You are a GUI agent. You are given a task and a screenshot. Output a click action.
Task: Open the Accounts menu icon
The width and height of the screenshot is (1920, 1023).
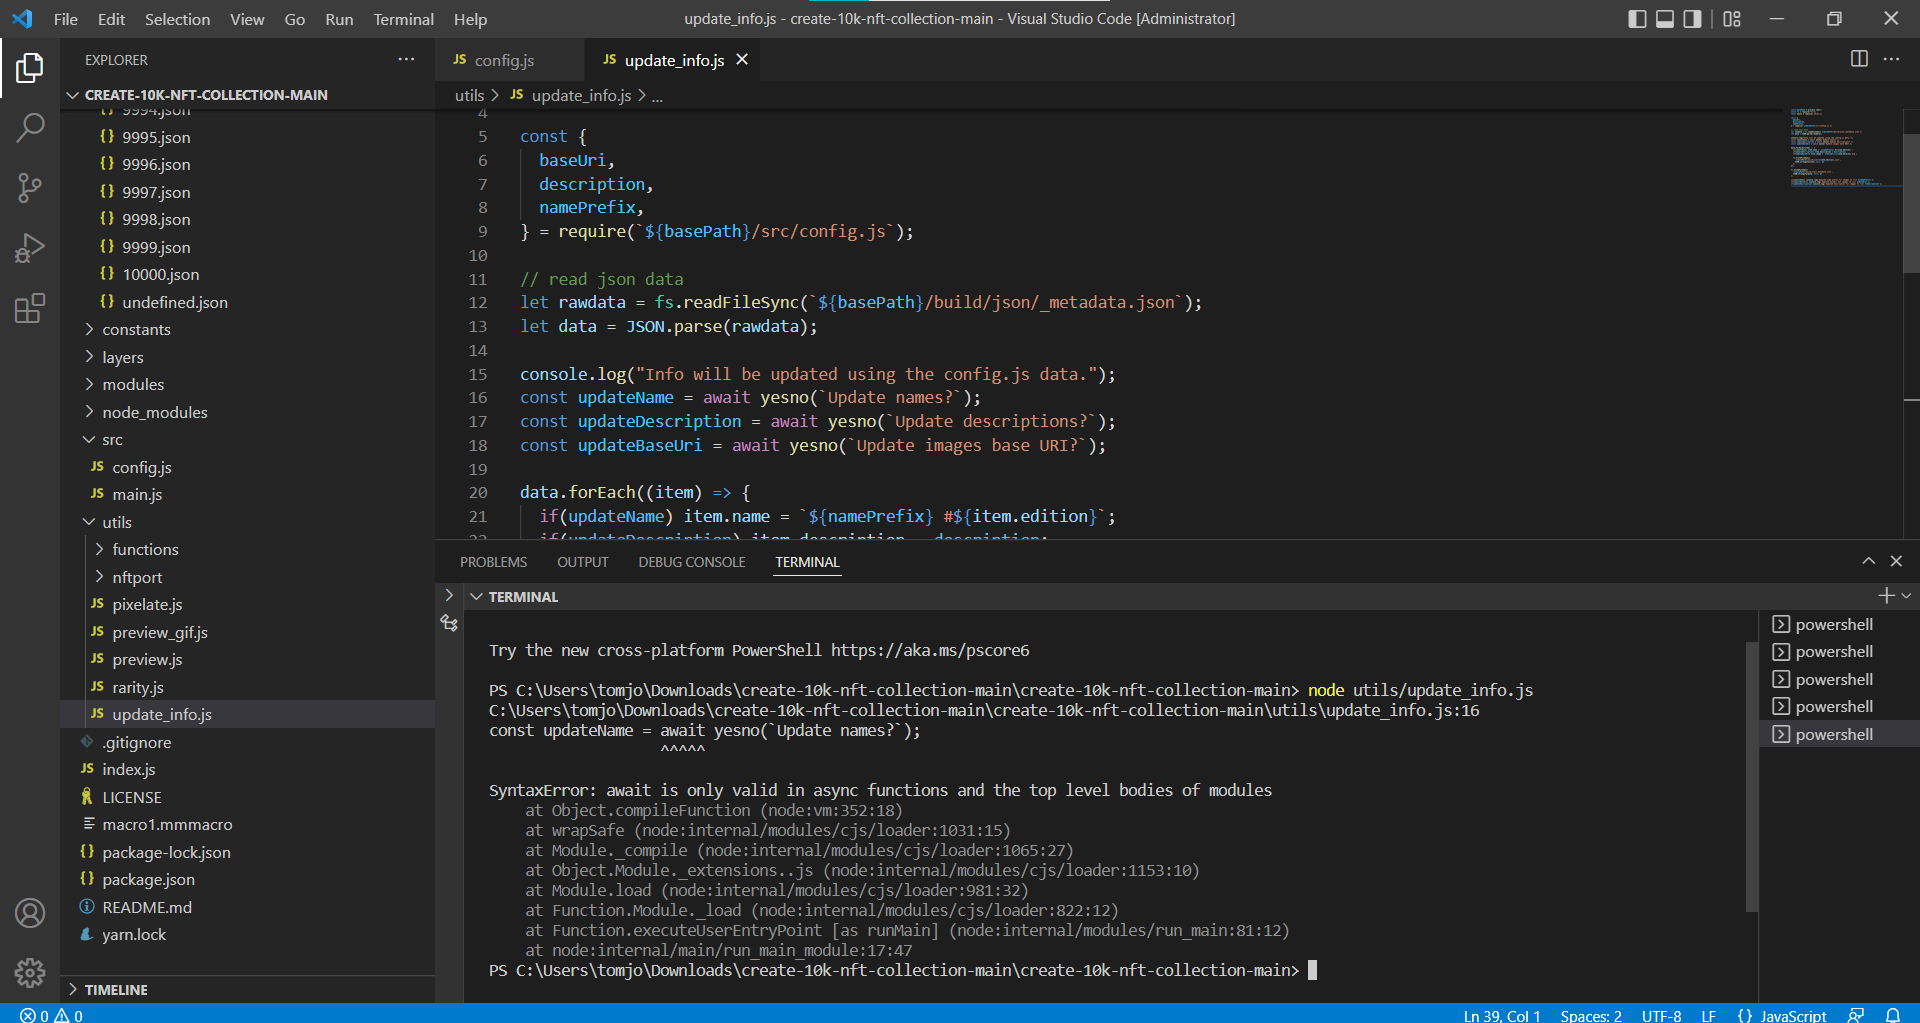tap(30, 913)
